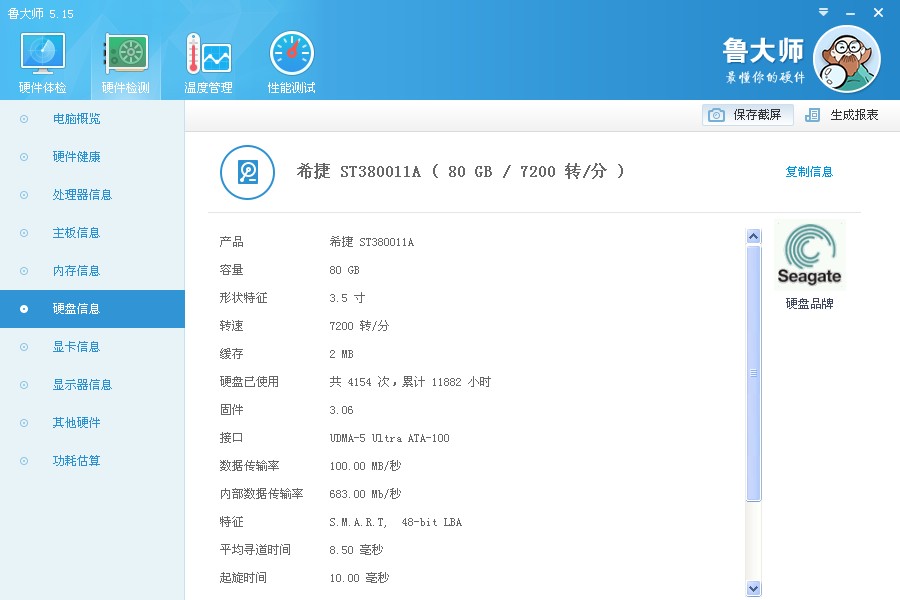Click spin-up time value 10.00 毫秒
The width and height of the screenshot is (900, 600).
click(x=359, y=578)
